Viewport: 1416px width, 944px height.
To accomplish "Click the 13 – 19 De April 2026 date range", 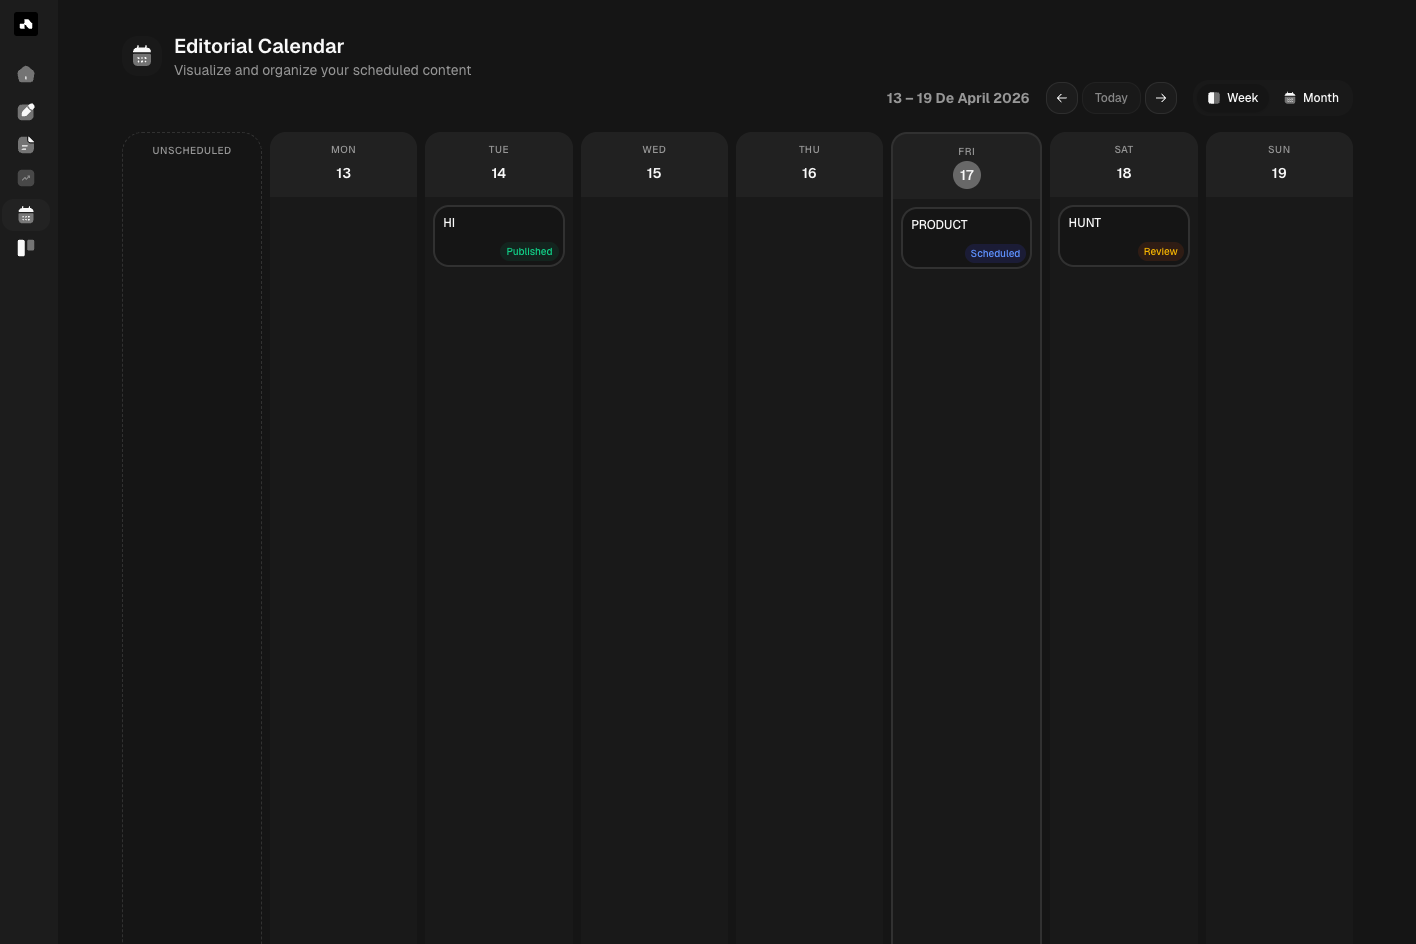I will (958, 98).
